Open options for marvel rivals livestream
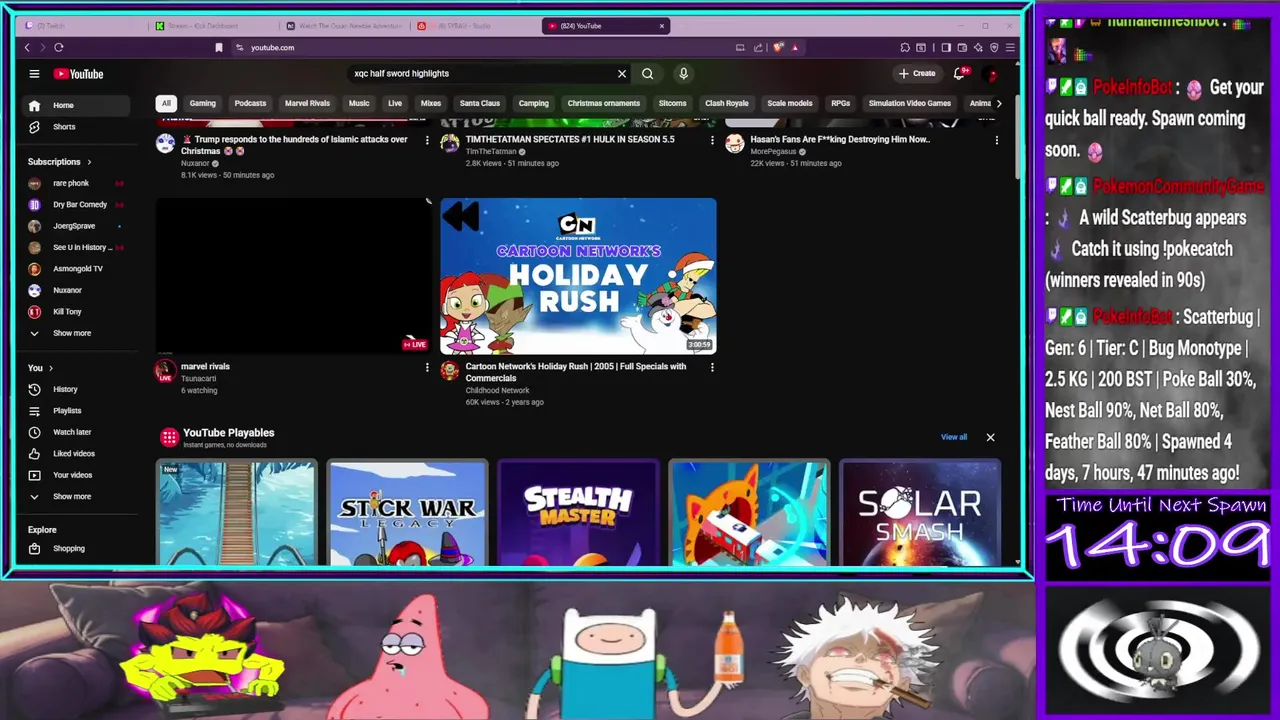Image resolution: width=1280 pixels, height=720 pixels. pyautogui.click(x=427, y=368)
